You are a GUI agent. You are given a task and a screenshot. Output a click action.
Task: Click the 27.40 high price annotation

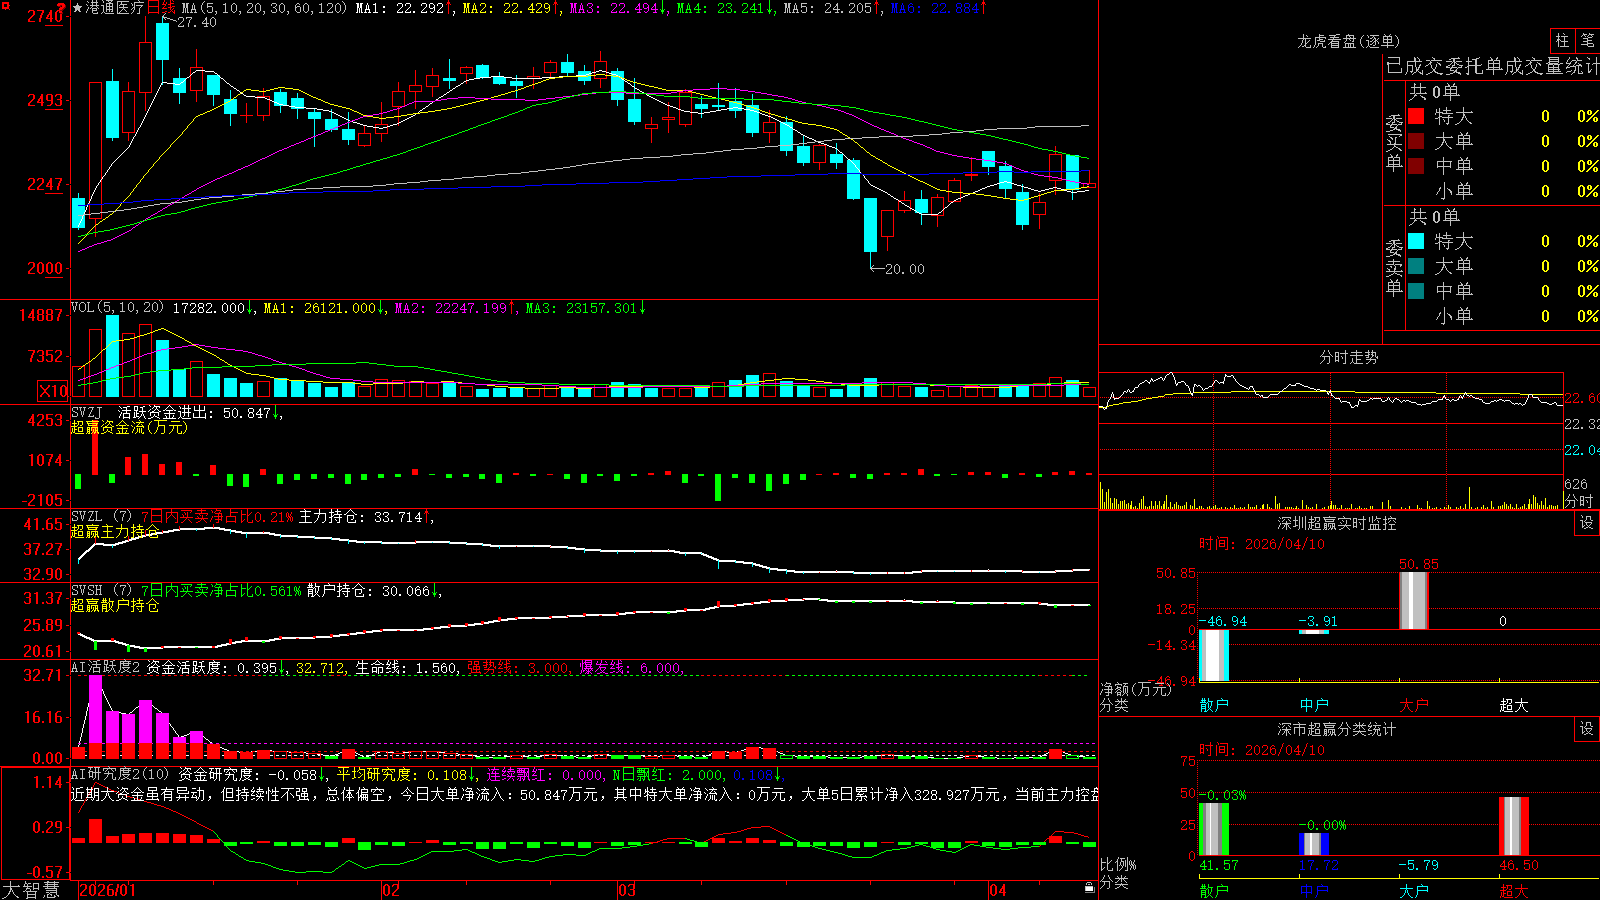[x=196, y=22]
